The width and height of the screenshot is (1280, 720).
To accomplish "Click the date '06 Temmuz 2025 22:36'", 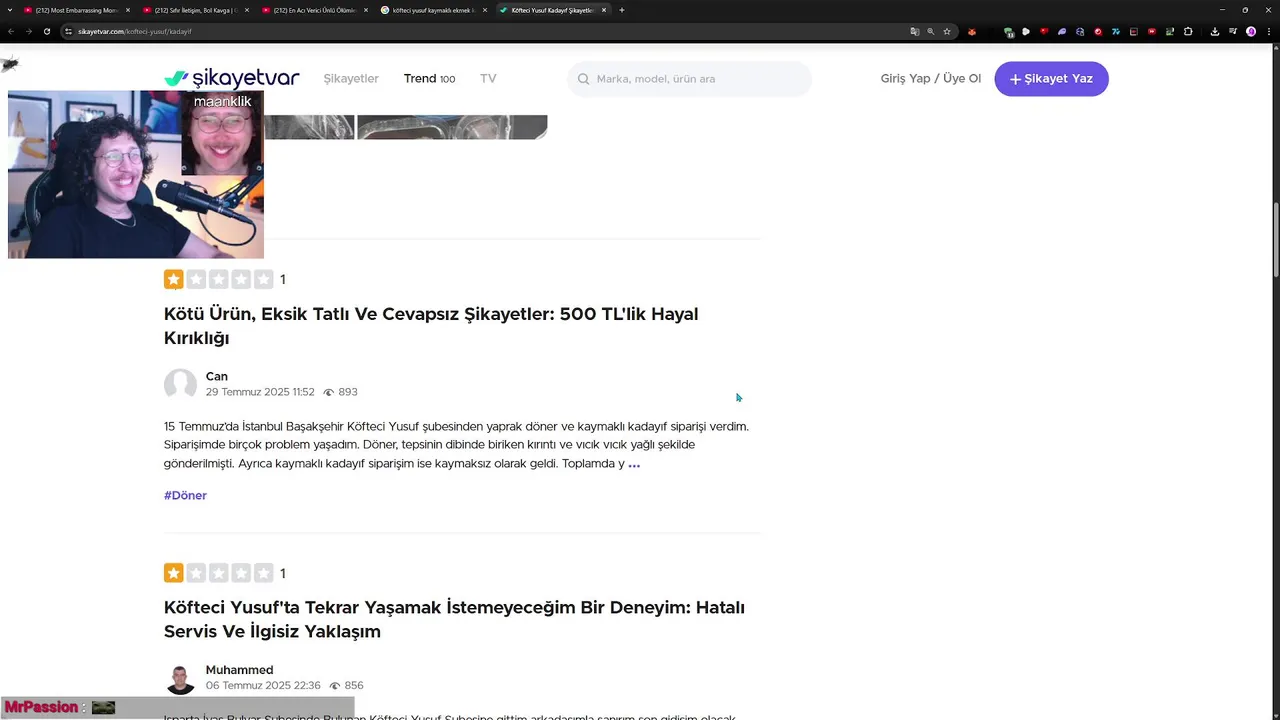I will (x=263, y=686).
